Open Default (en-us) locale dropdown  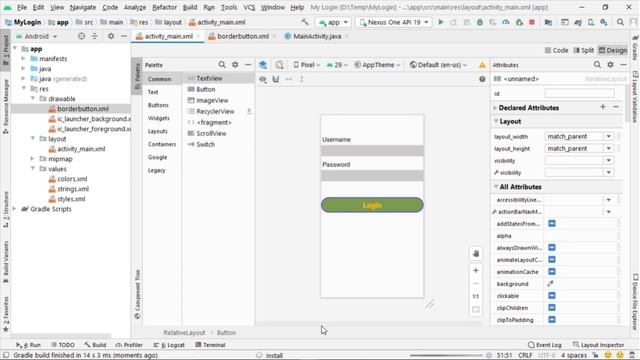point(438,65)
